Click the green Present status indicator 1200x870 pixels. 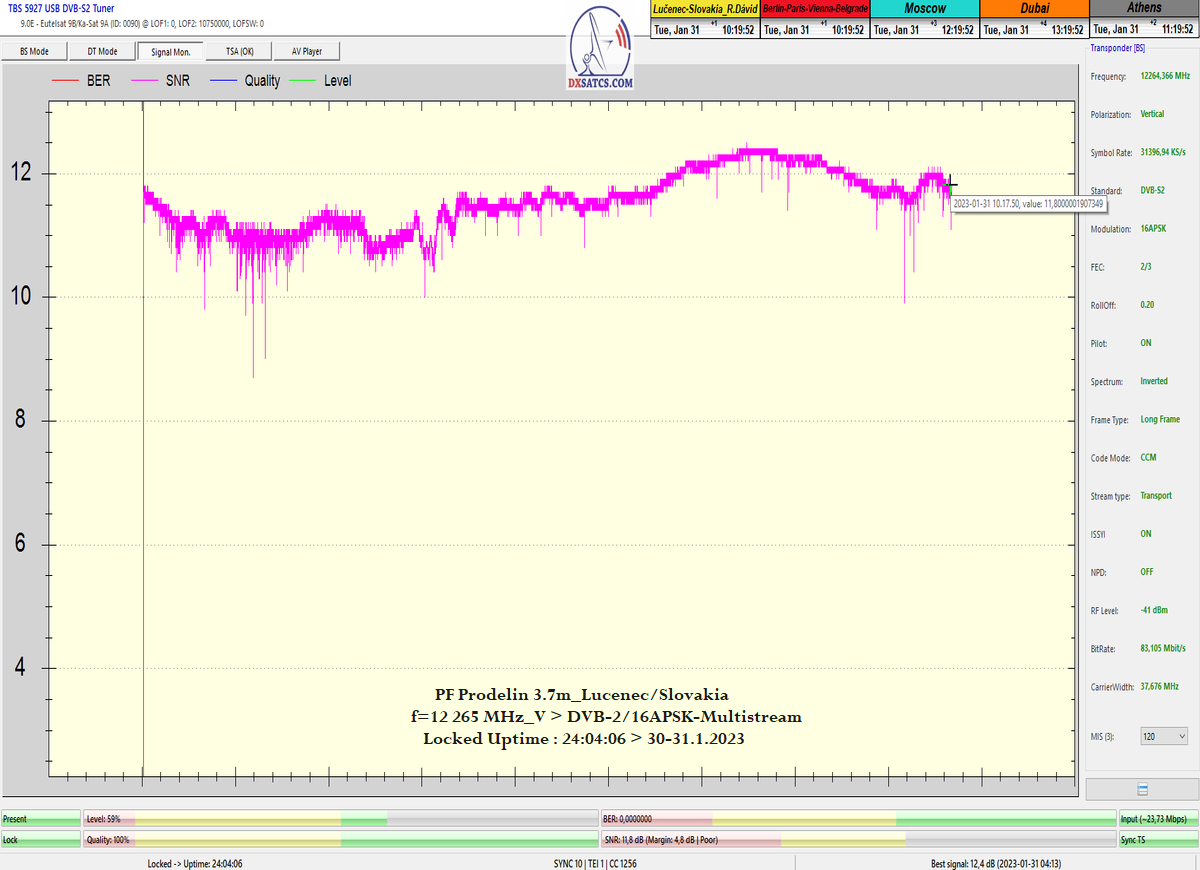coord(40,818)
